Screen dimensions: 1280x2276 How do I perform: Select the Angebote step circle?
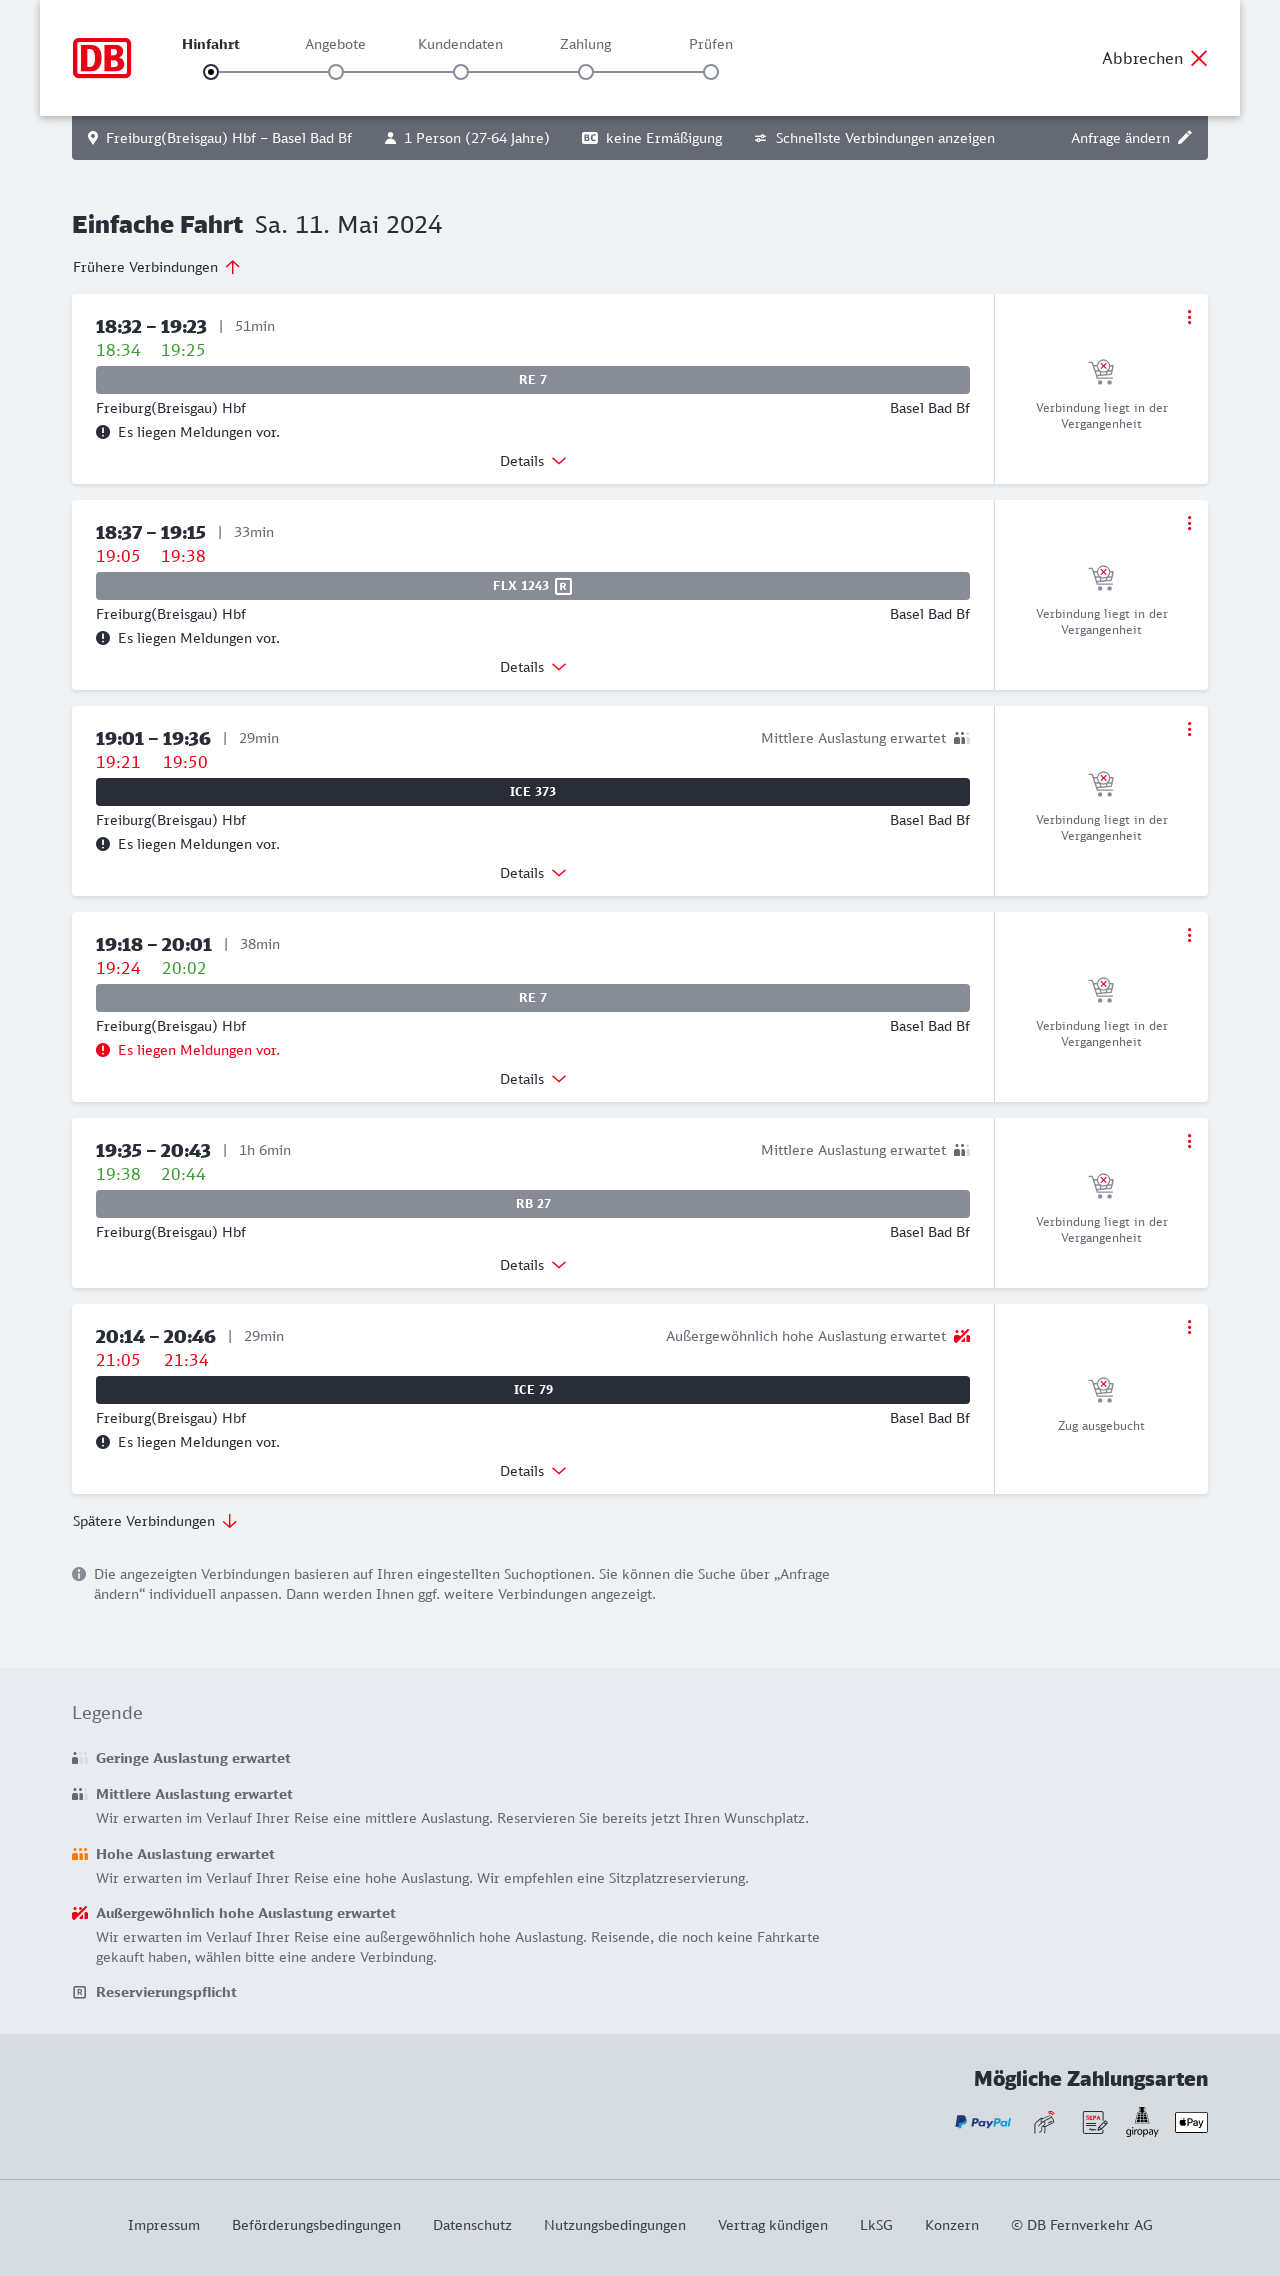pyautogui.click(x=336, y=72)
